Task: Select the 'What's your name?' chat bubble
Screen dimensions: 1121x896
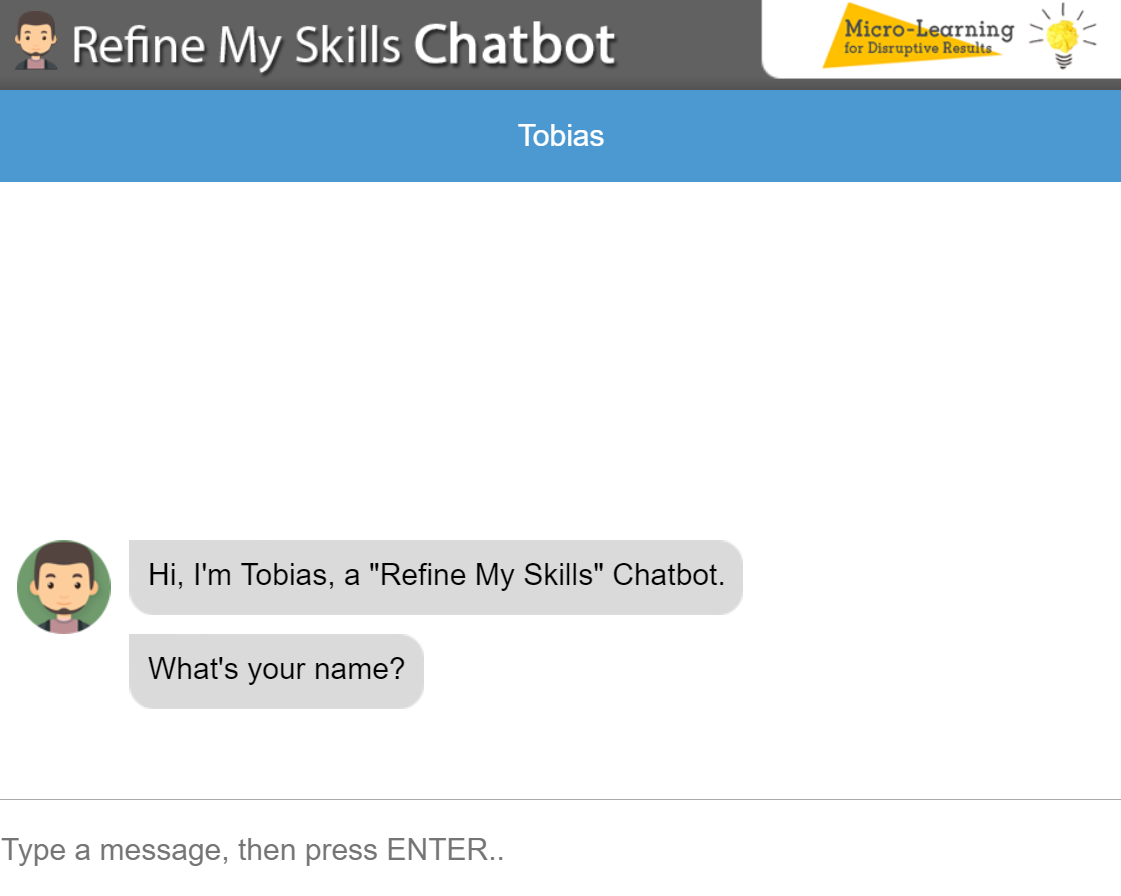Action: point(276,670)
